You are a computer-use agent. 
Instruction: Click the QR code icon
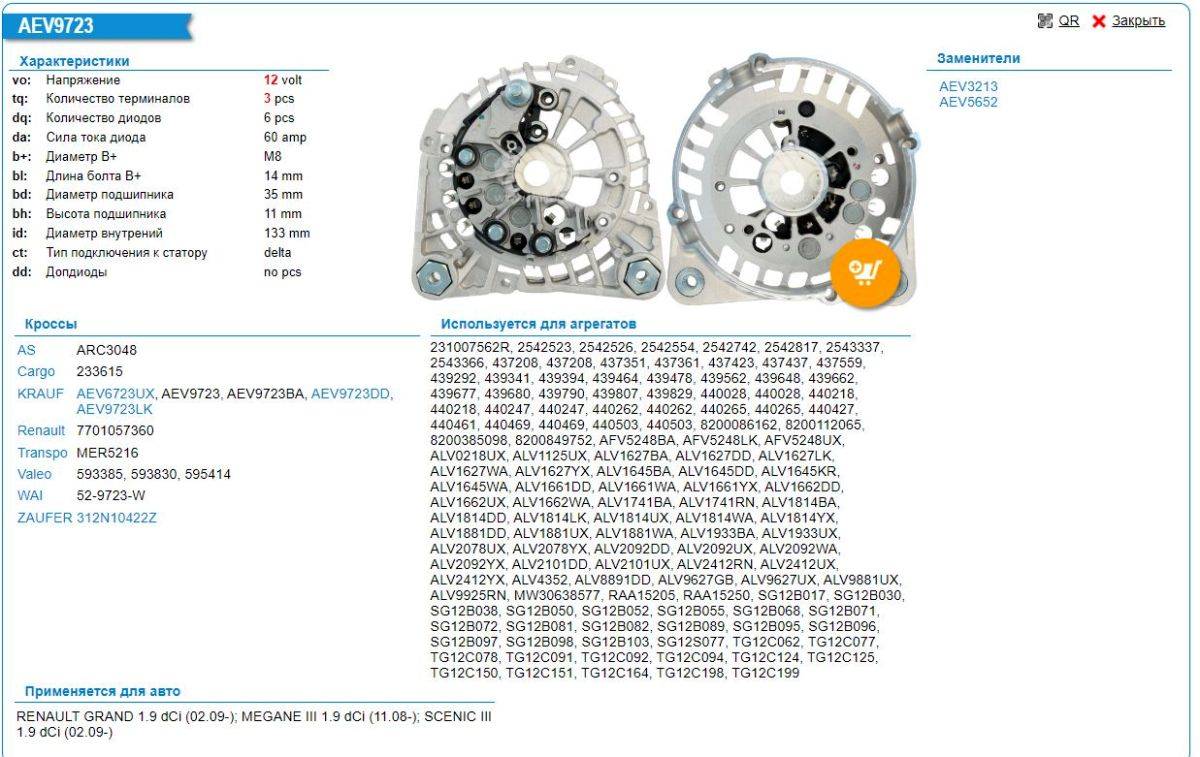coord(1046,21)
